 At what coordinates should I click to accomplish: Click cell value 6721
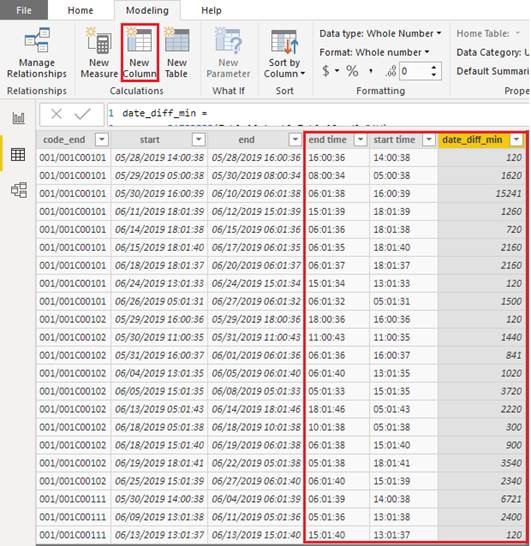(x=511, y=499)
